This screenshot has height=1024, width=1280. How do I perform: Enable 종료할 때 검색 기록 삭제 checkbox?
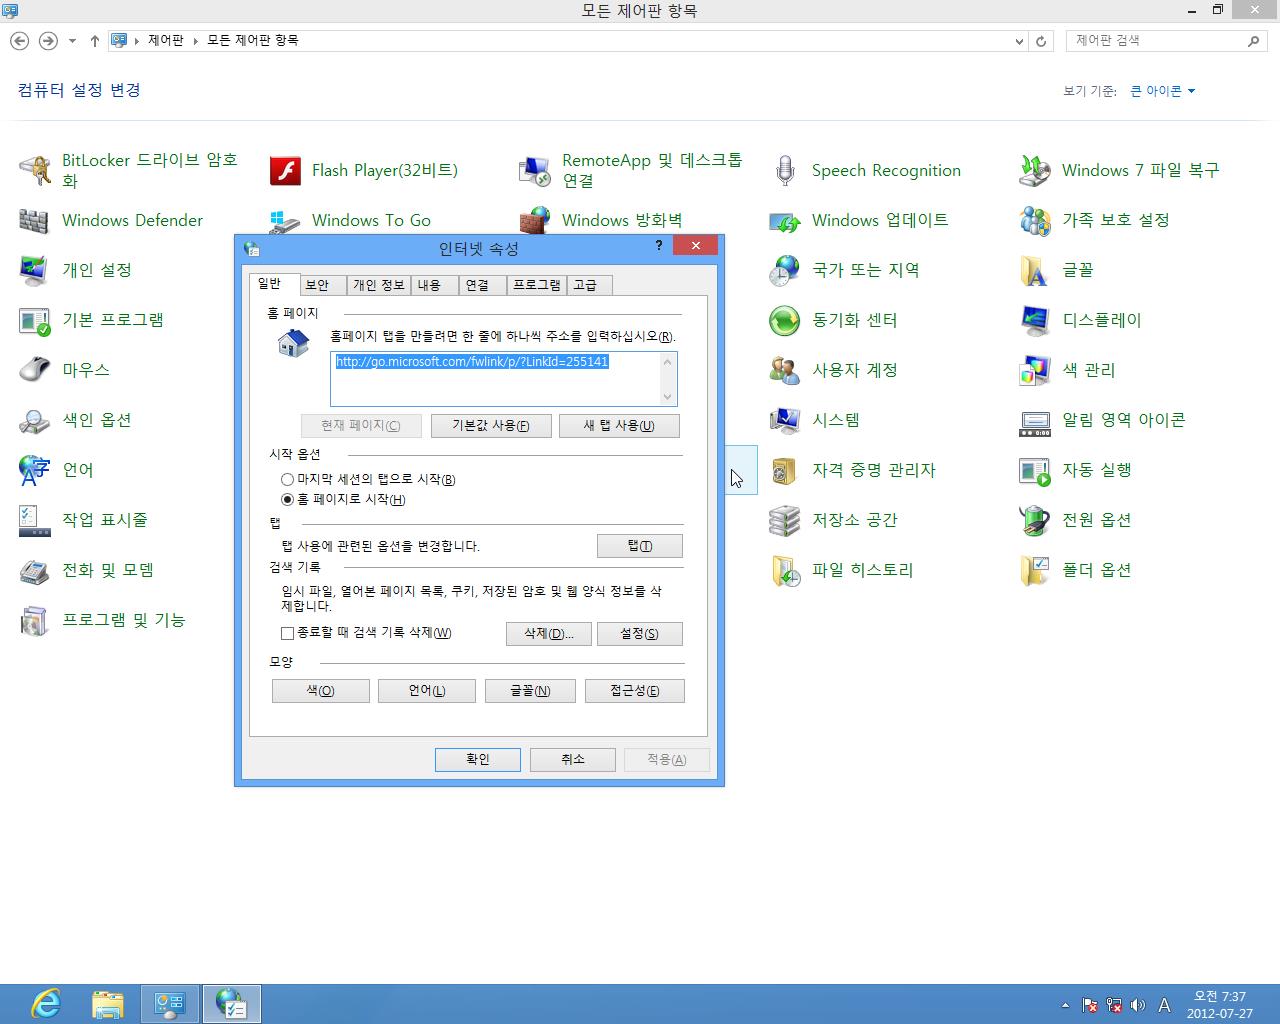pos(288,633)
